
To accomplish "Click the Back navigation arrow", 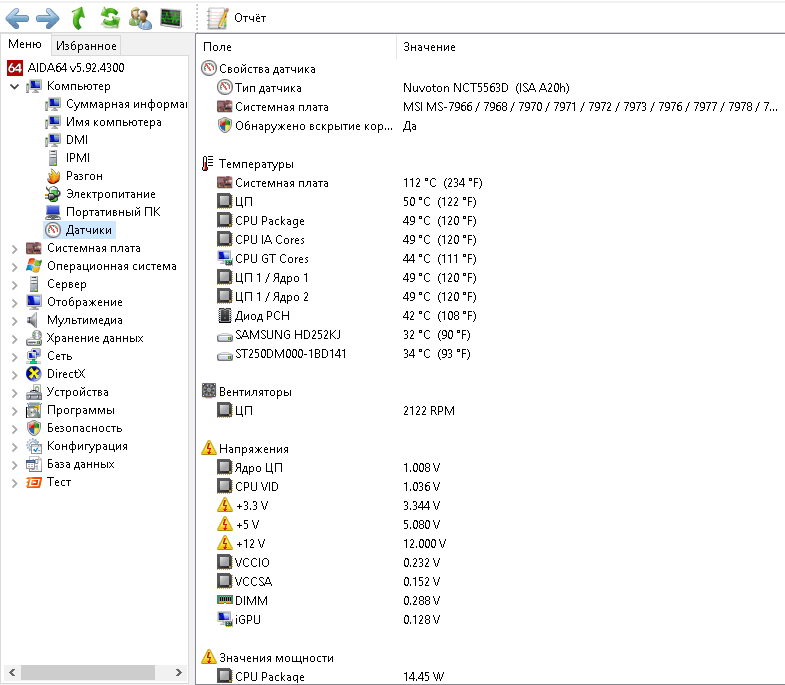I will point(17,17).
